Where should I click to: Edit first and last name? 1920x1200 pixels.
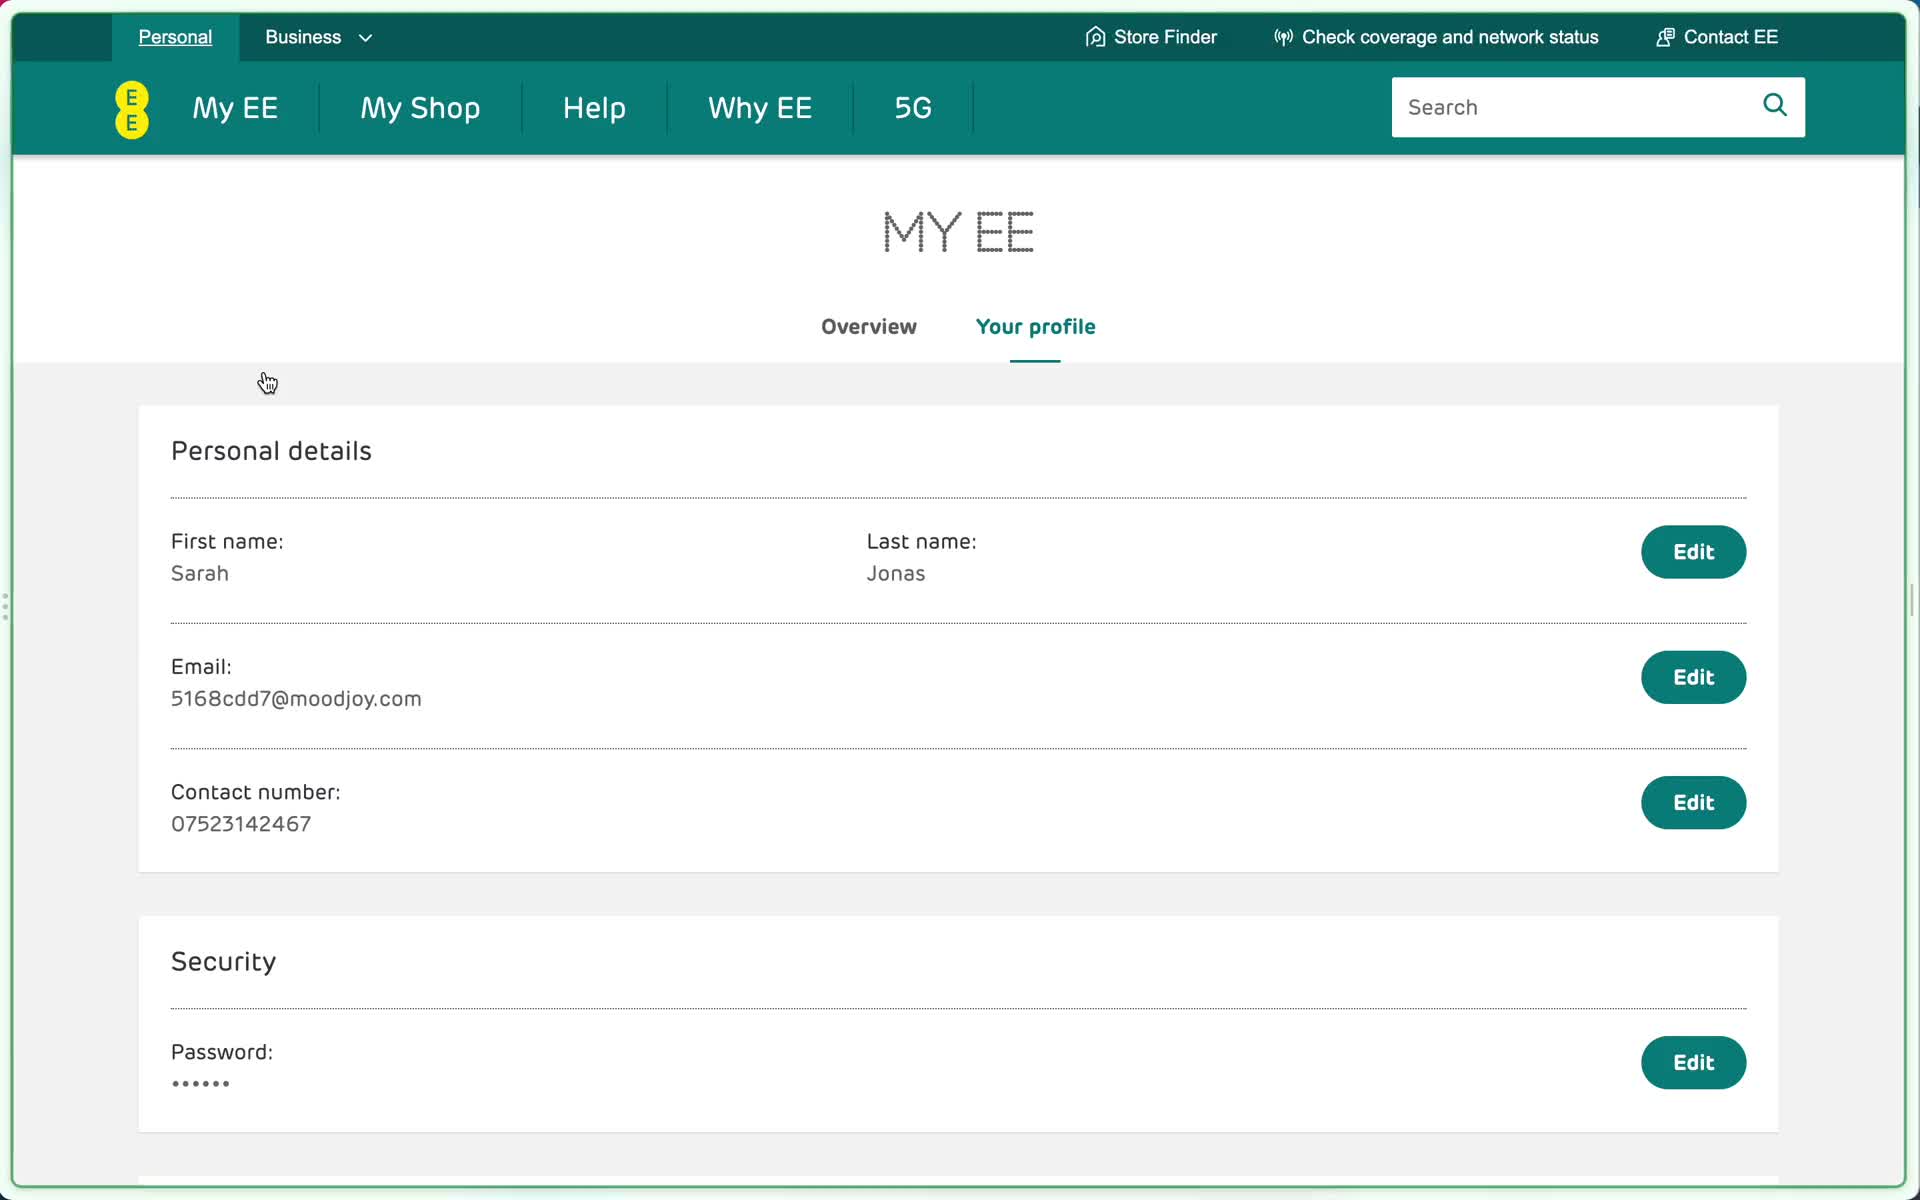(x=1693, y=552)
